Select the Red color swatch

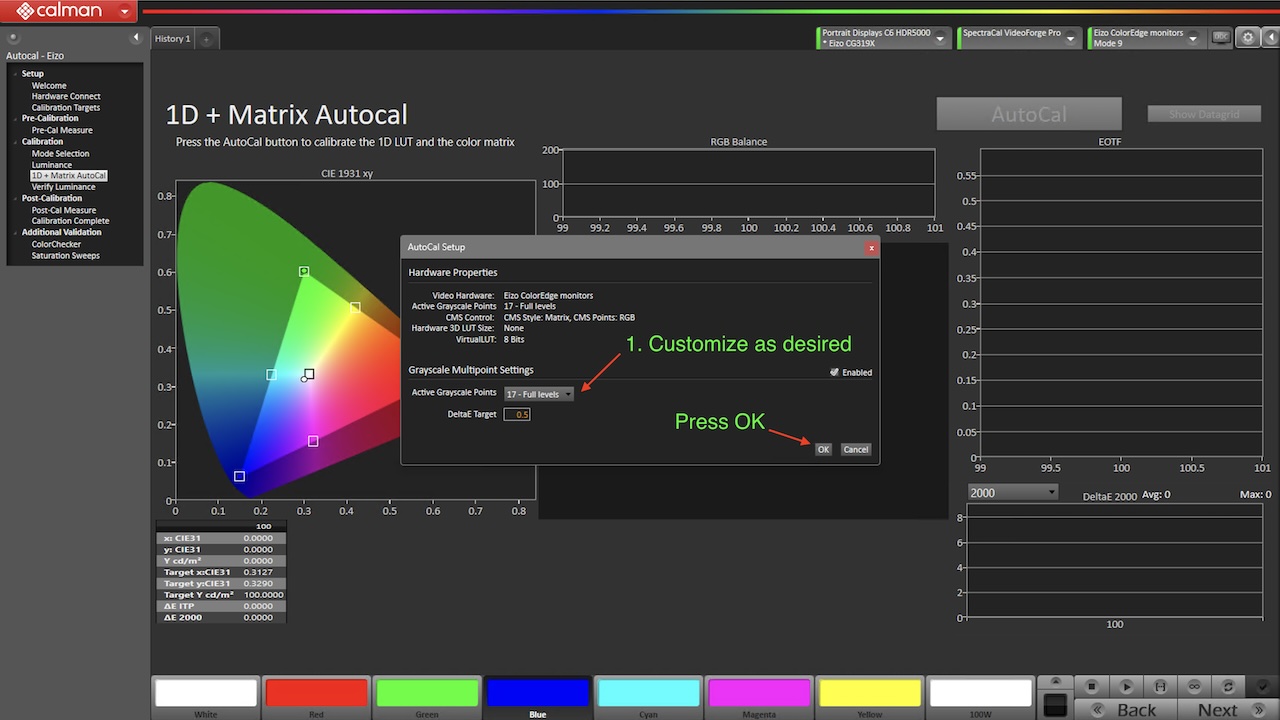pos(316,698)
